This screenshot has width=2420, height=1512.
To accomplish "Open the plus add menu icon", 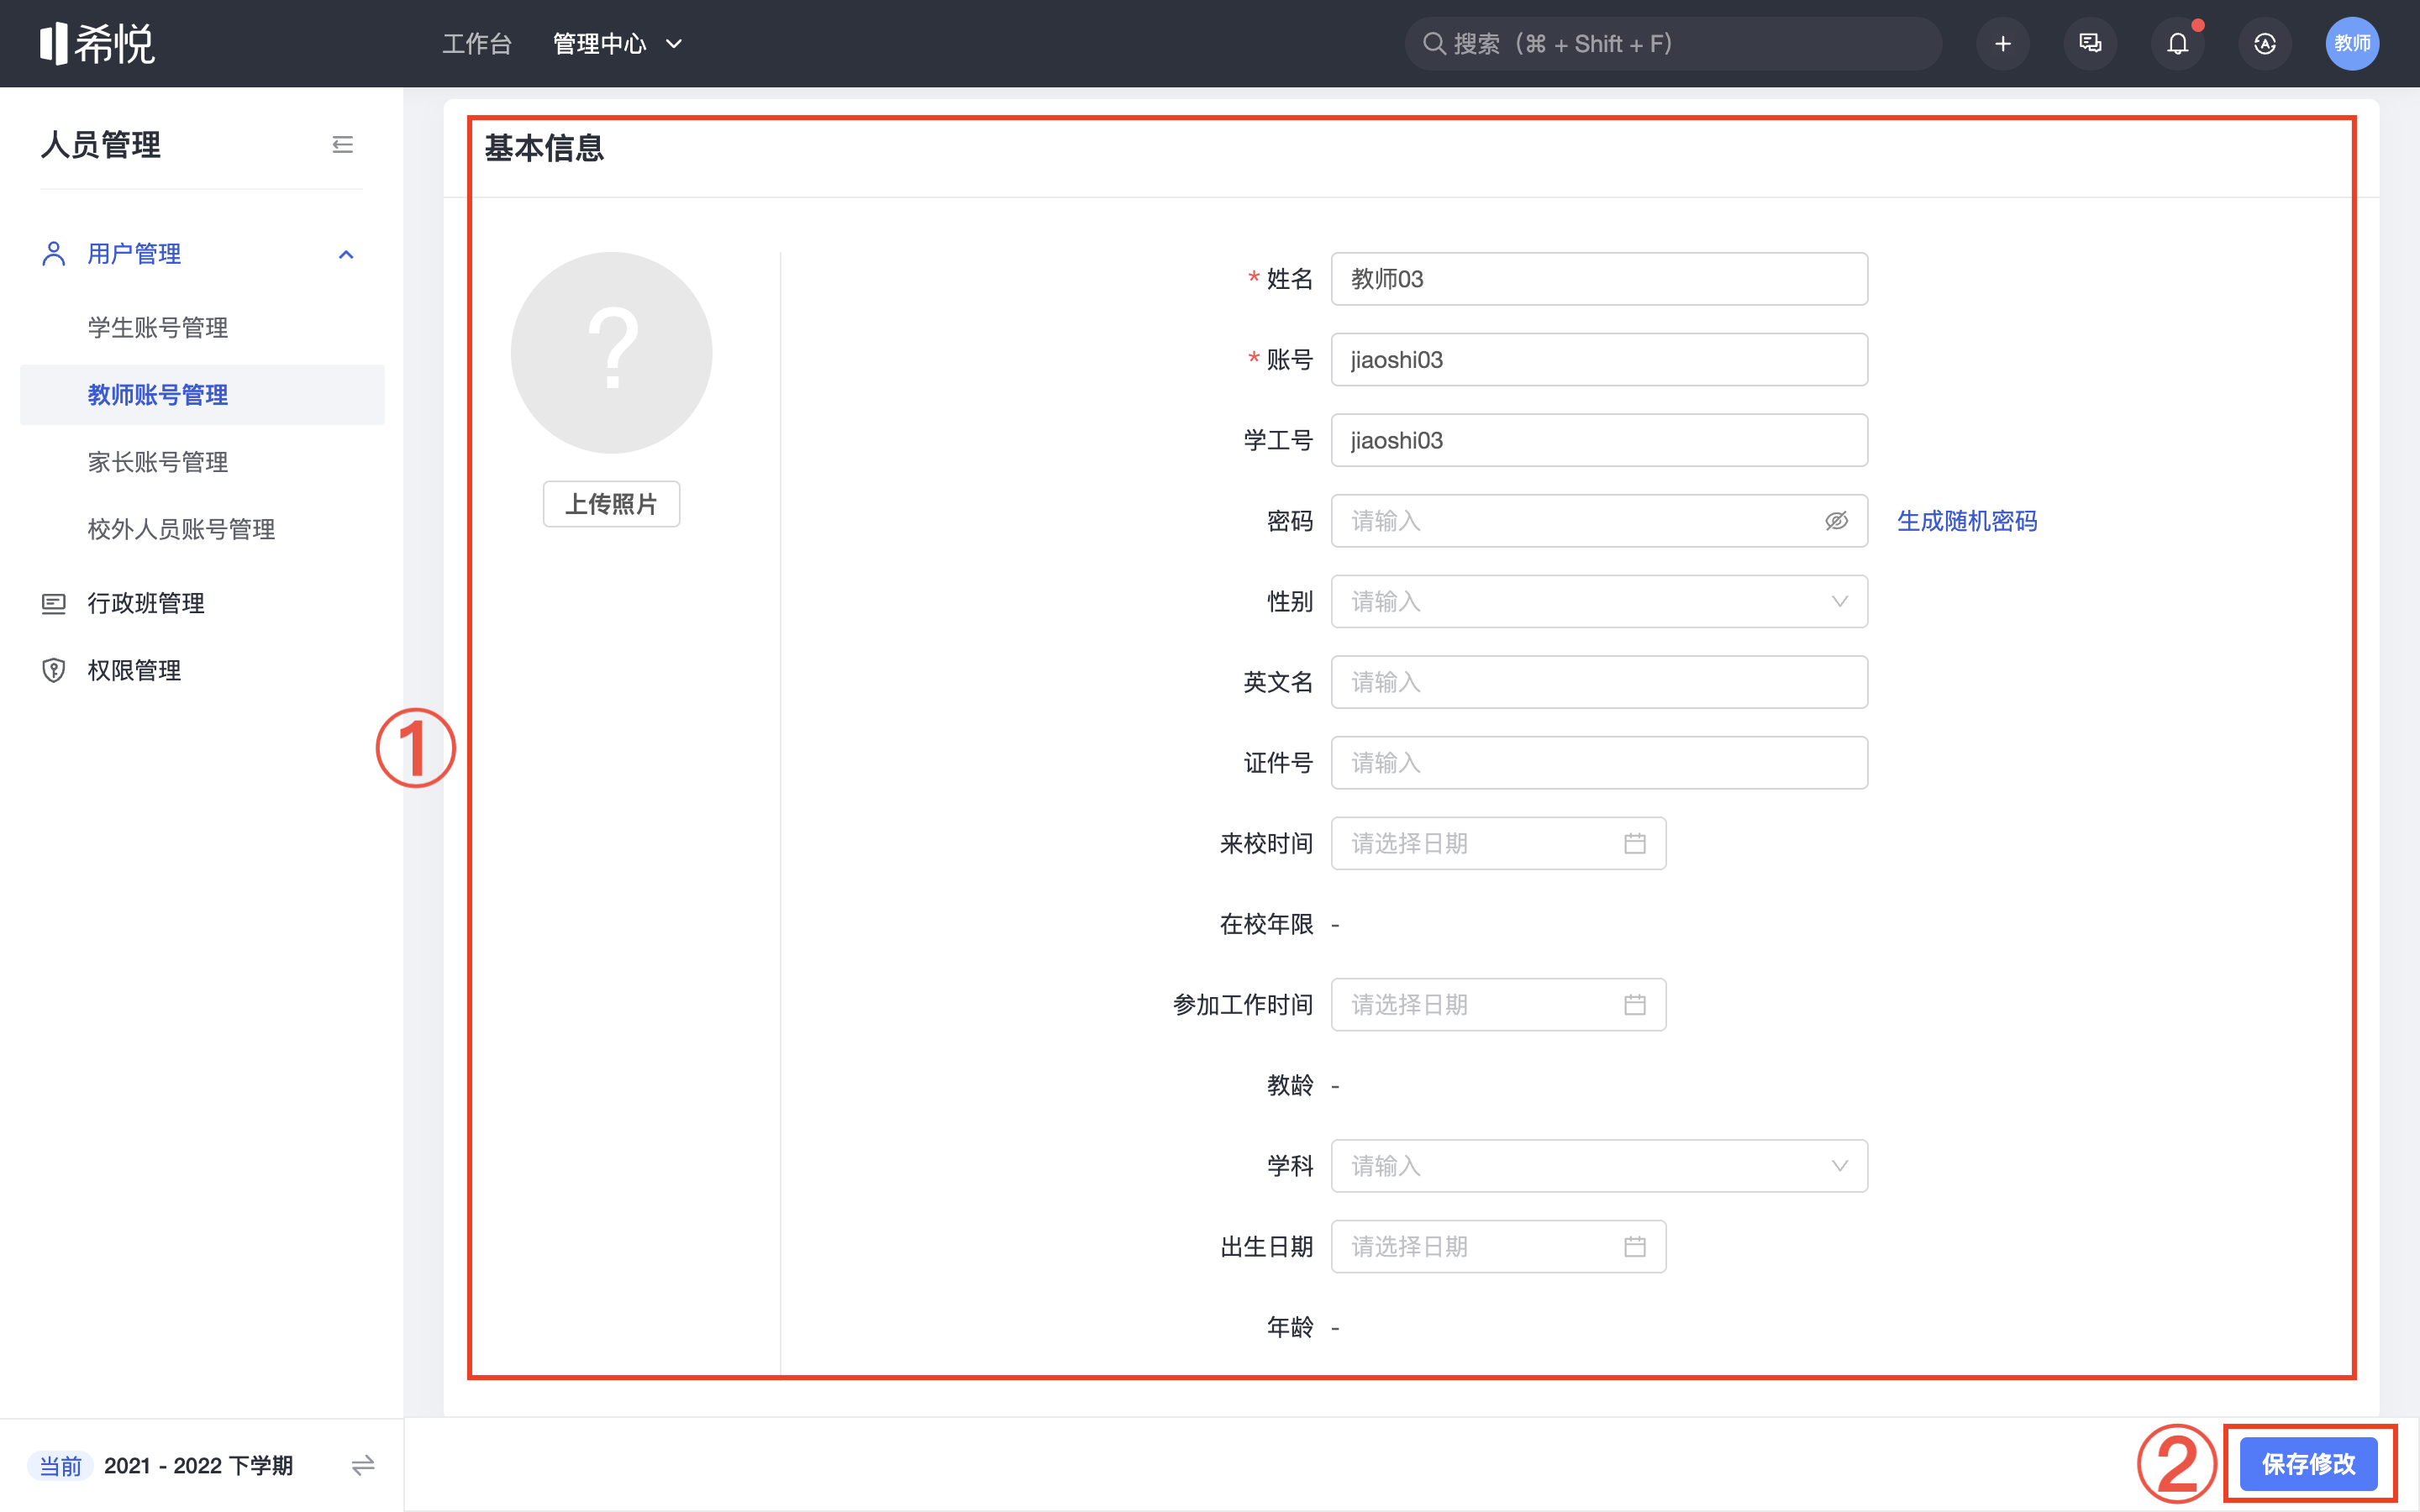I will (2002, 43).
